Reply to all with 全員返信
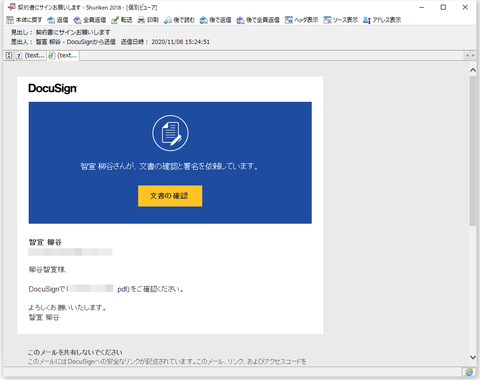The width and height of the screenshot is (480, 380). 90,20
